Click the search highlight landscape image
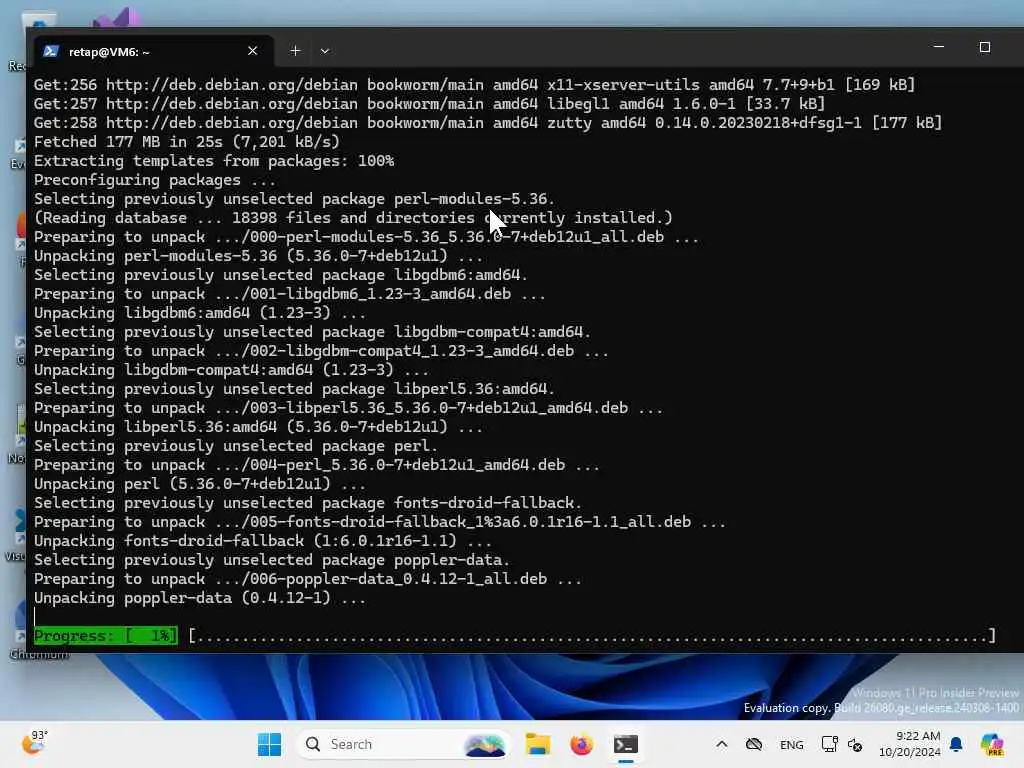This screenshot has width=1024, height=768. click(x=485, y=744)
